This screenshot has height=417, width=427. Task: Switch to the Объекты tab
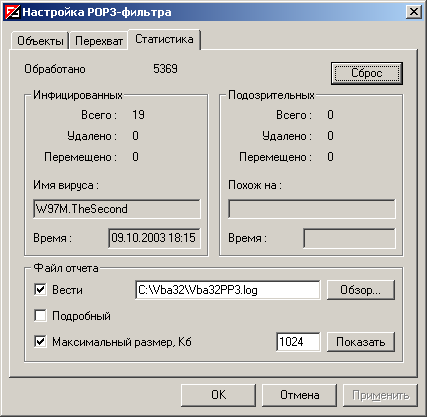click(x=40, y=41)
